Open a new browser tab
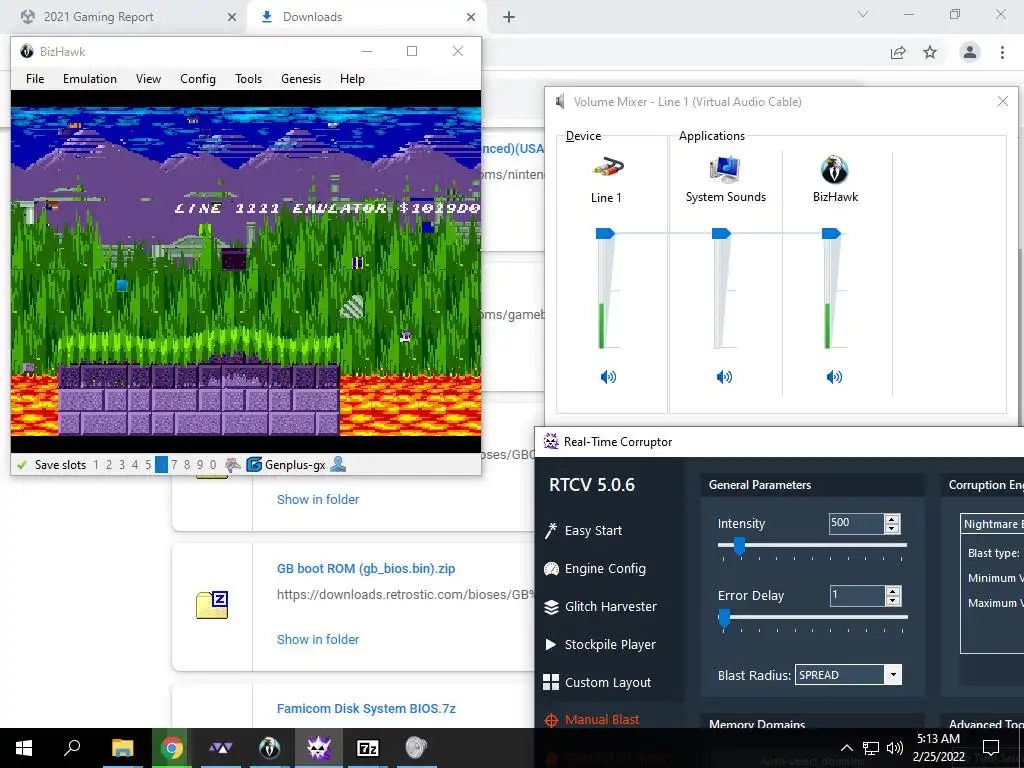 [x=509, y=18]
